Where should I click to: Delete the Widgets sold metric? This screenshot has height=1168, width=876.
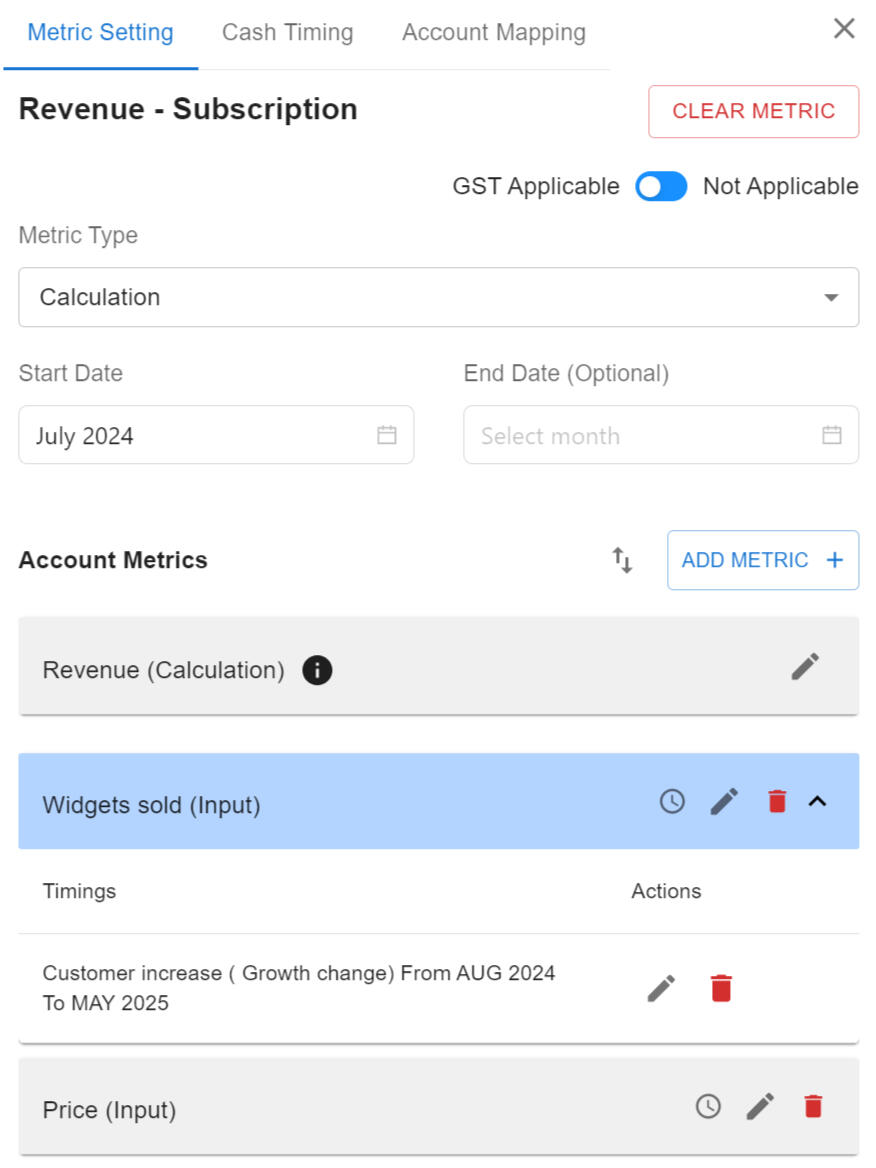[777, 801]
